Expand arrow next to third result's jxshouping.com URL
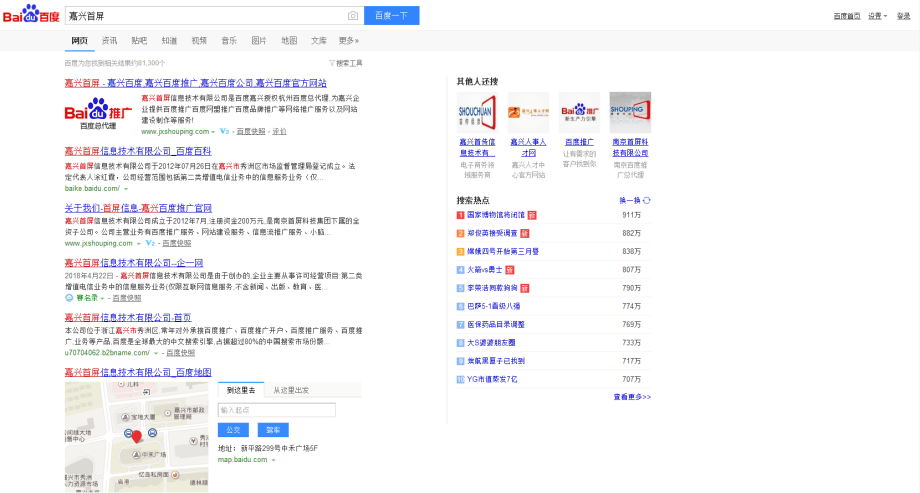The image size is (920, 493). tap(138, 244)
